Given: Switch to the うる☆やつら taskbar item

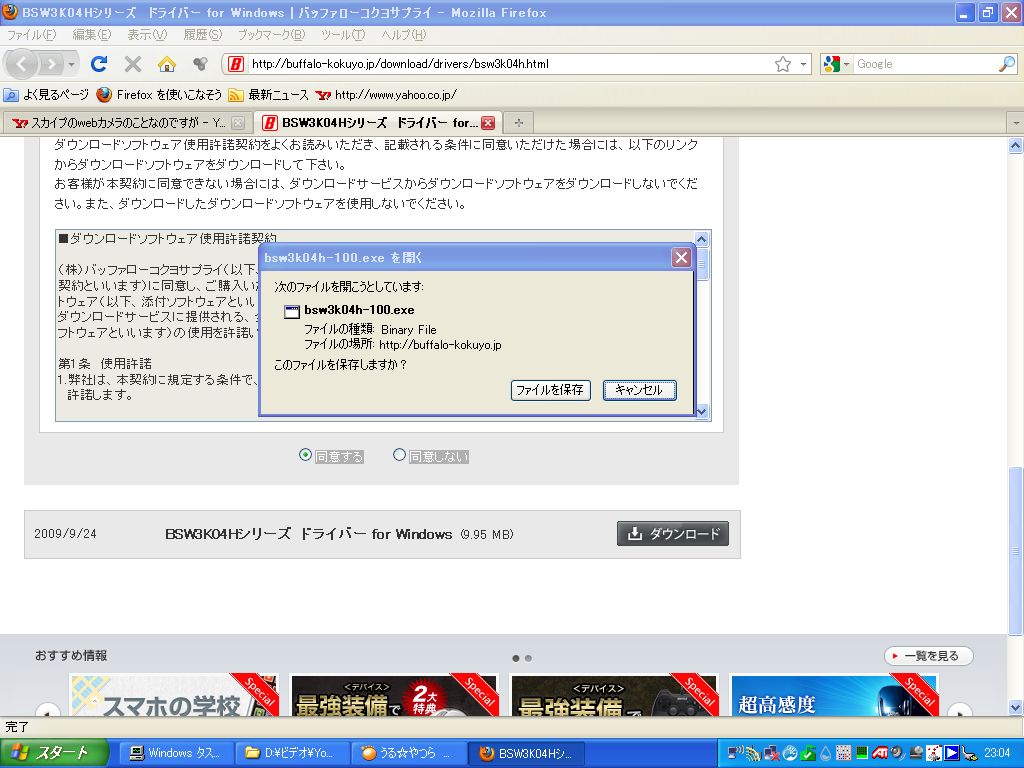Looking at the screenshot, I should coord(409,753).
